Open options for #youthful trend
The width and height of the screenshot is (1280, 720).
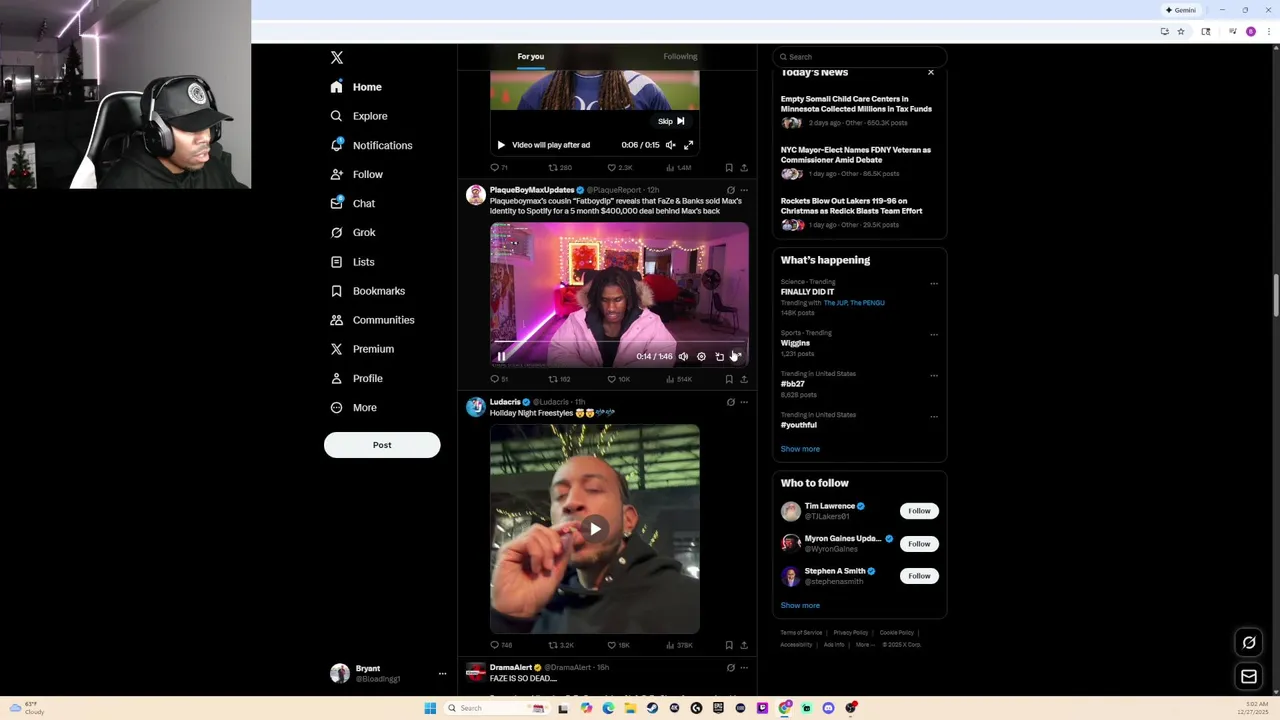click(x=934, y=417)
